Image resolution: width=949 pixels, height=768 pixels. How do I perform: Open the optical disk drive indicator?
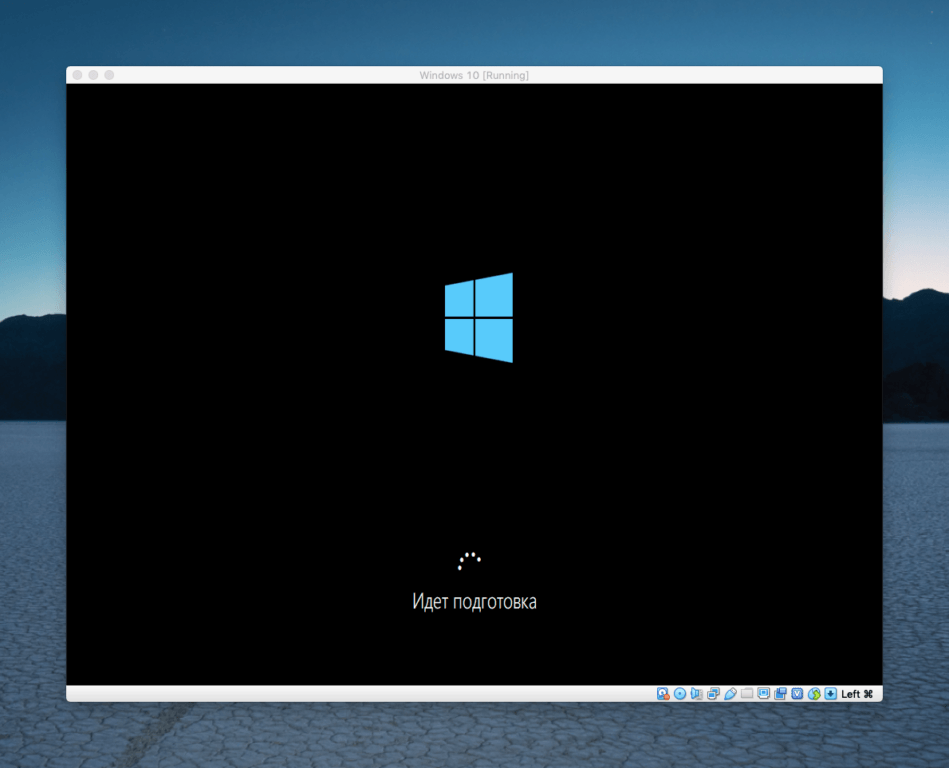coord(680,694)
